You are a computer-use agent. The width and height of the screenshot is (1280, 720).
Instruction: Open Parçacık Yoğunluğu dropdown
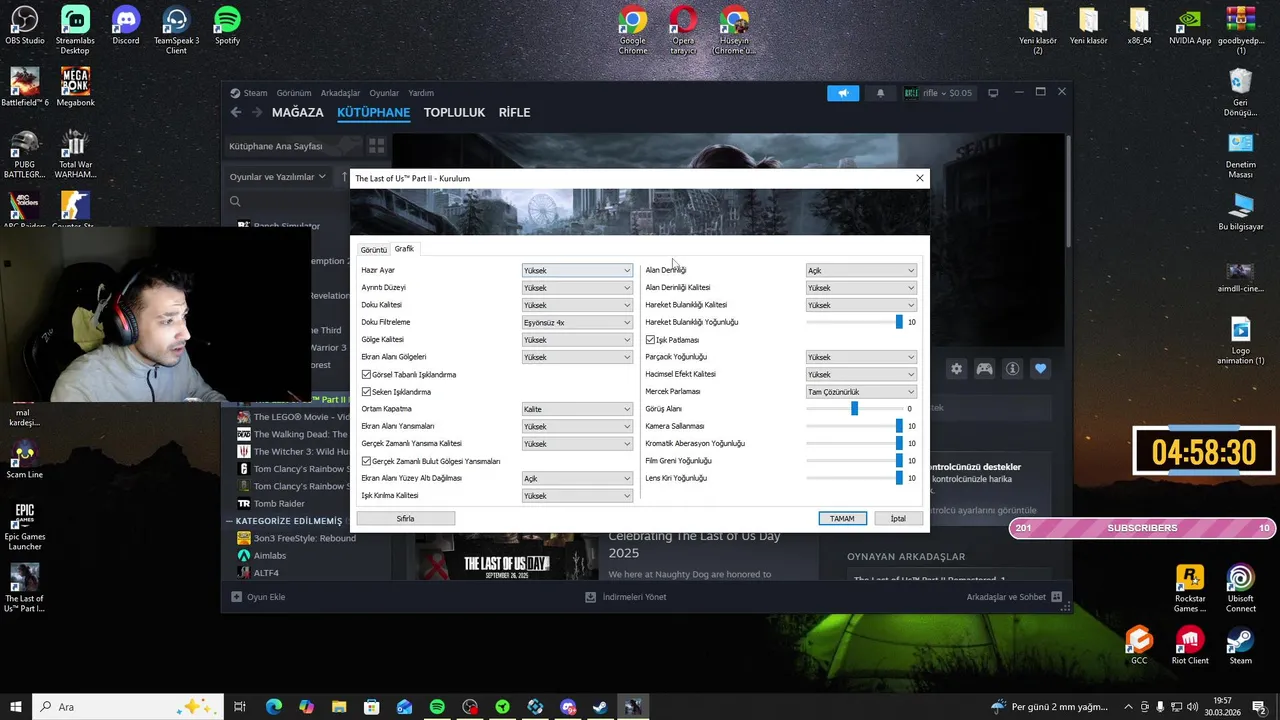(x=861, y=357)
